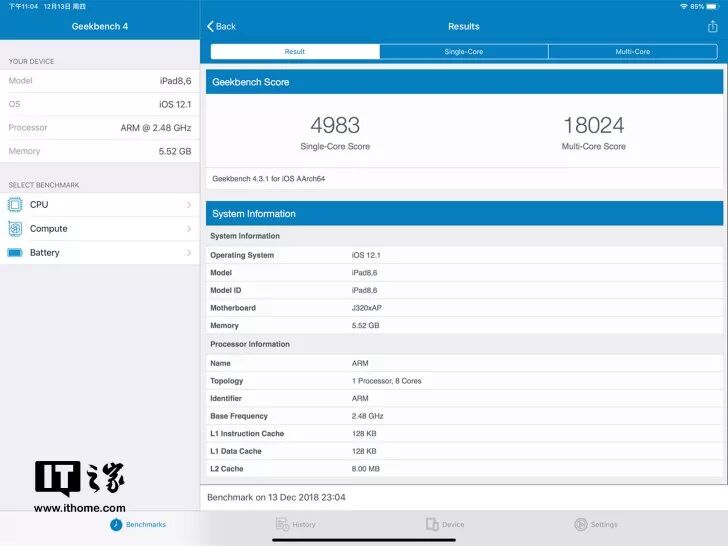Viewport: 728px width, 546px height.
Task: Switch to the Single-Core tab
Action: coord(464,52)
